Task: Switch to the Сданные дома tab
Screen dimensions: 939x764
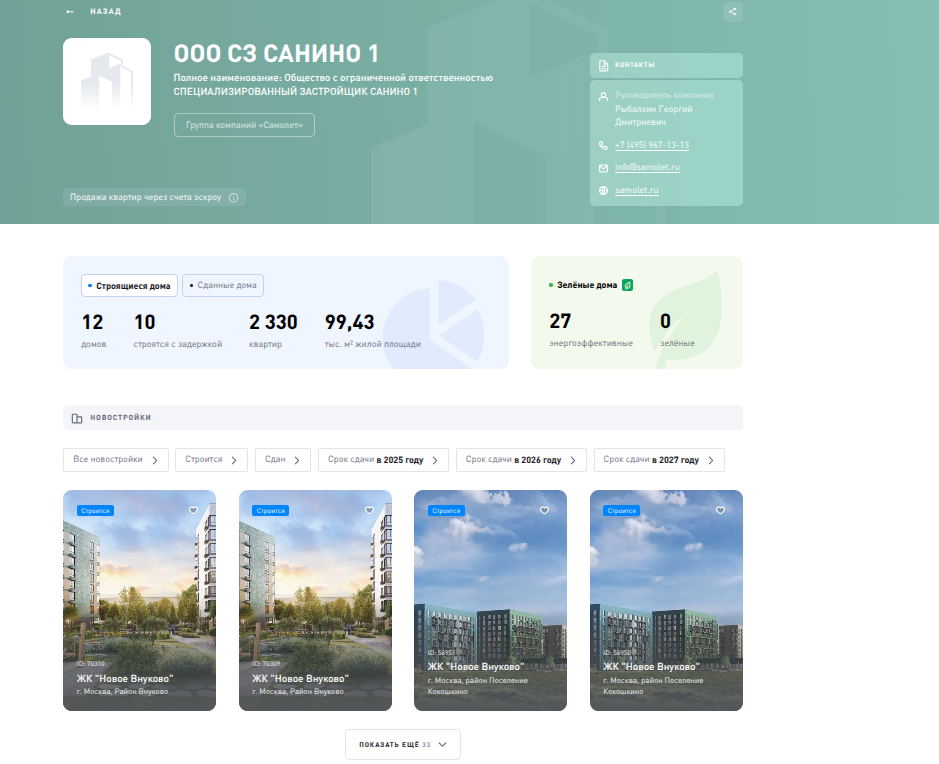Action: click(x=222, y=286)
